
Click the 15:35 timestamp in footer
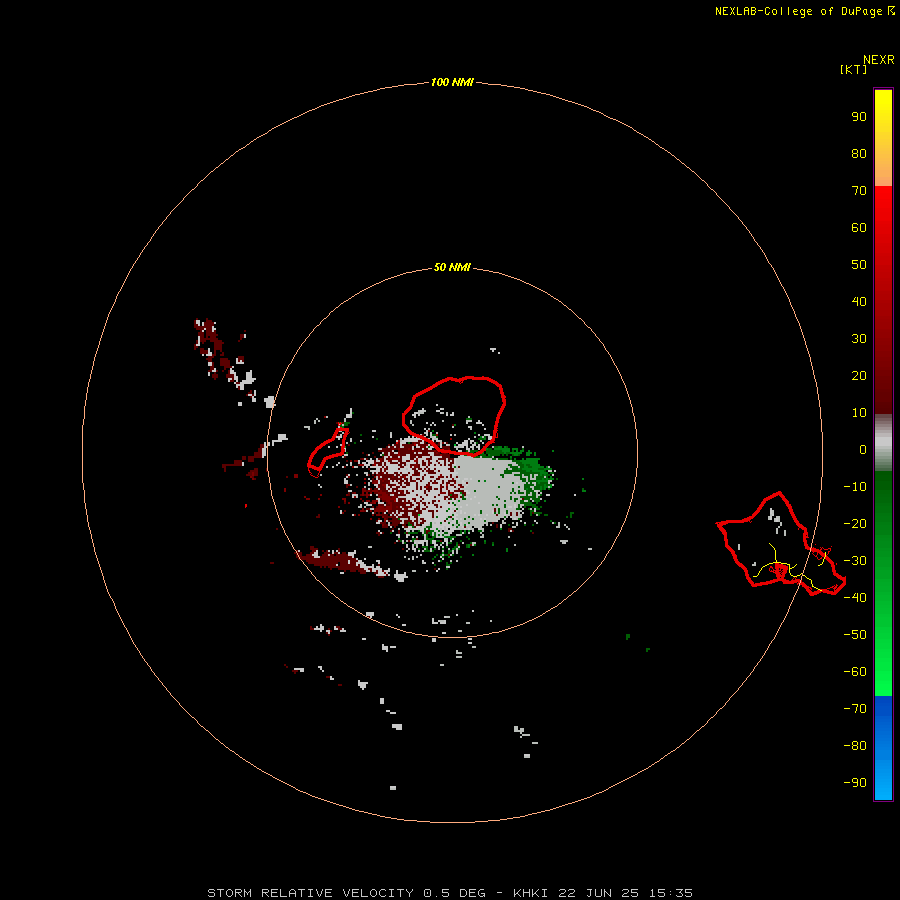click(671, 893)
